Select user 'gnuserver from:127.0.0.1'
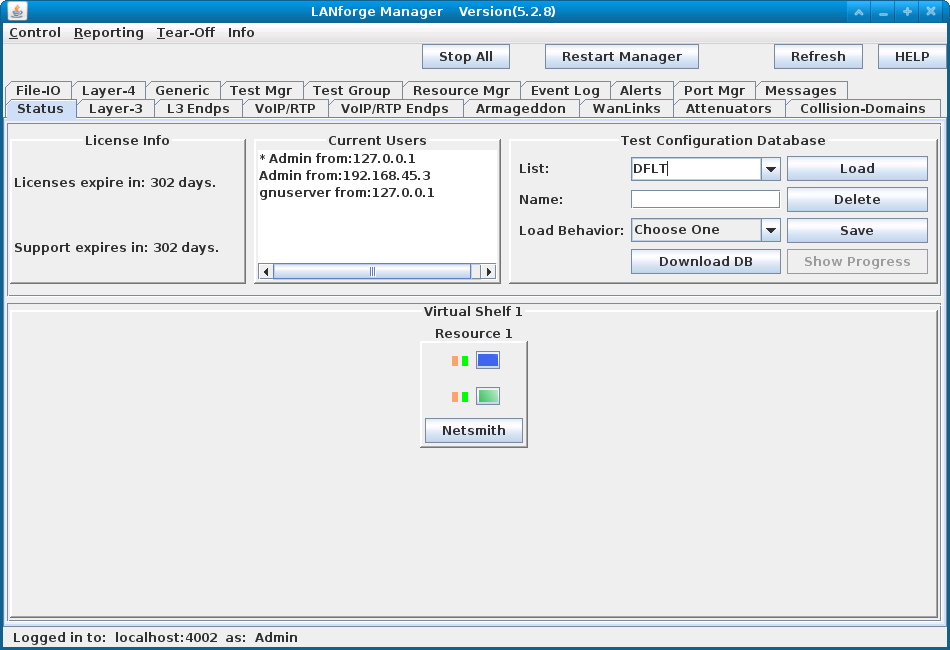This screenshot has height=650, width=950. (x=347, y=193)
